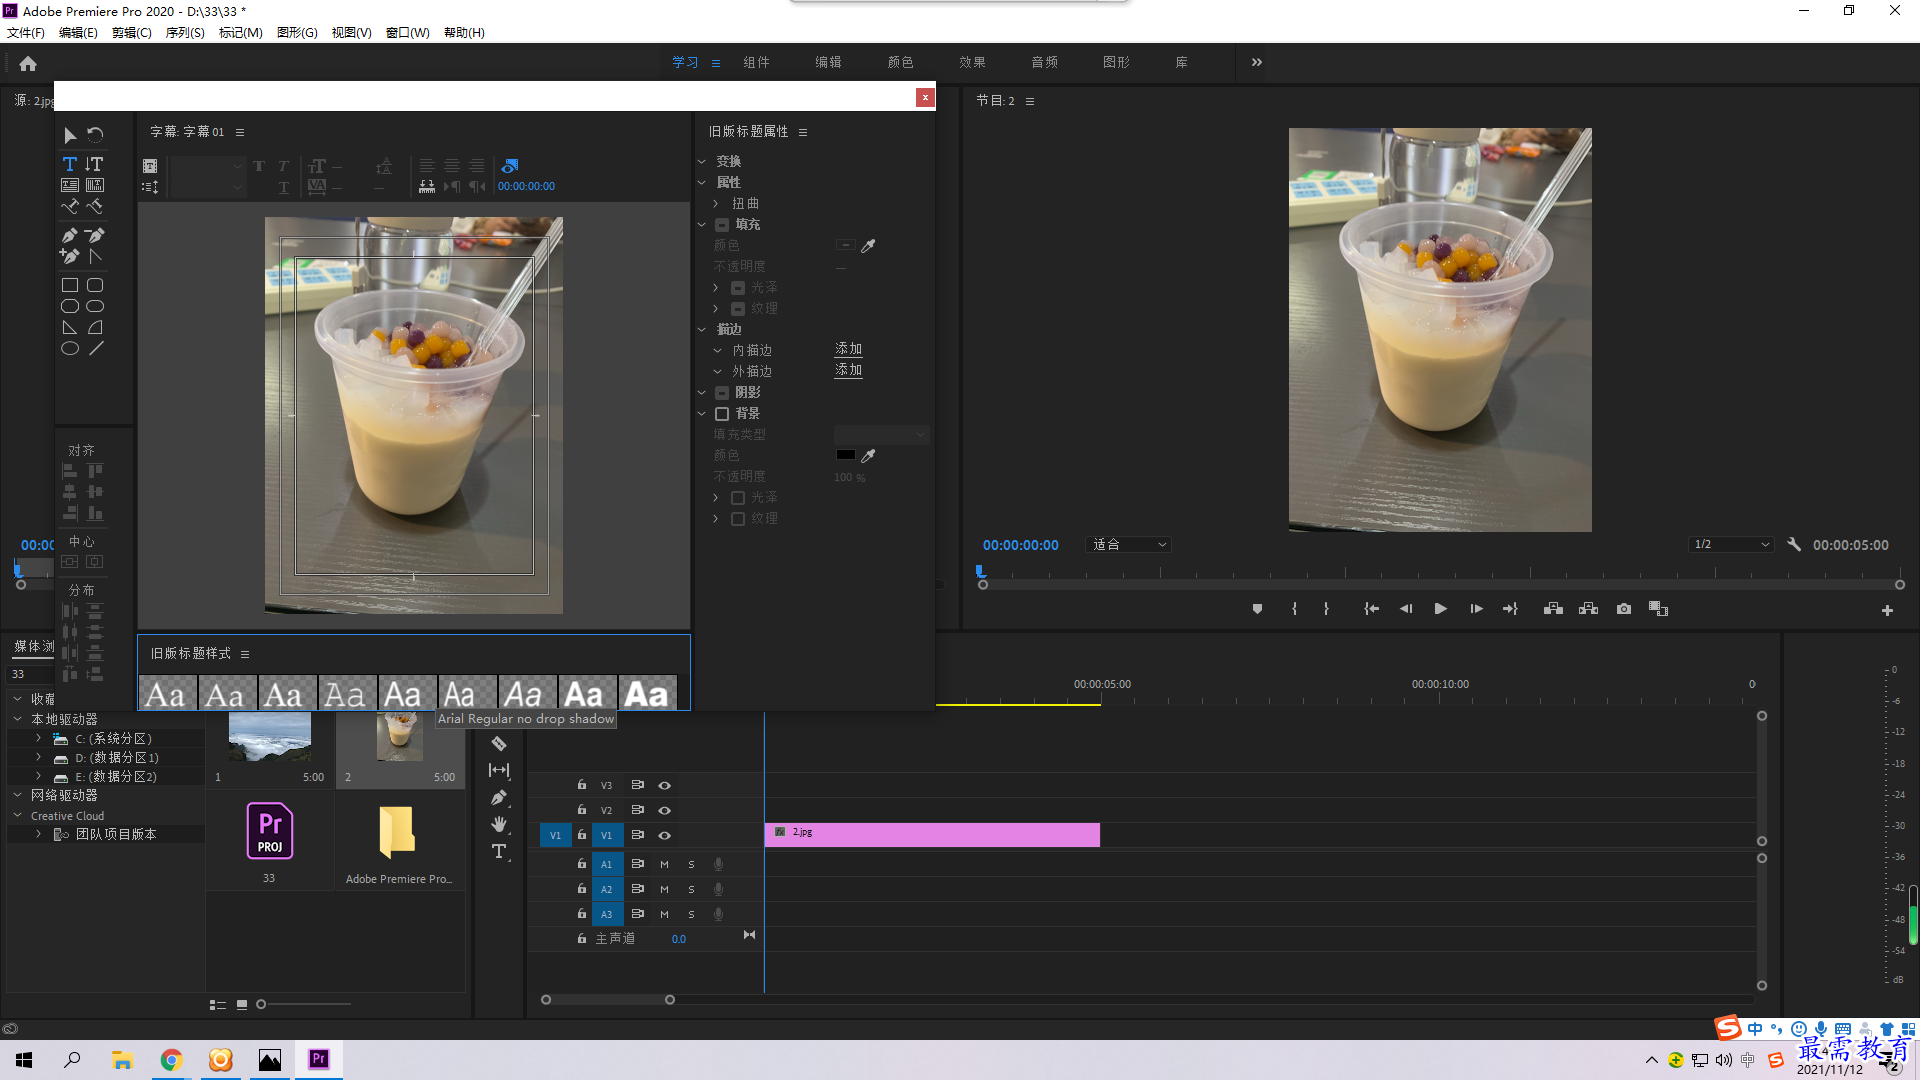Open the button editor plus icon

point(1887,611)
